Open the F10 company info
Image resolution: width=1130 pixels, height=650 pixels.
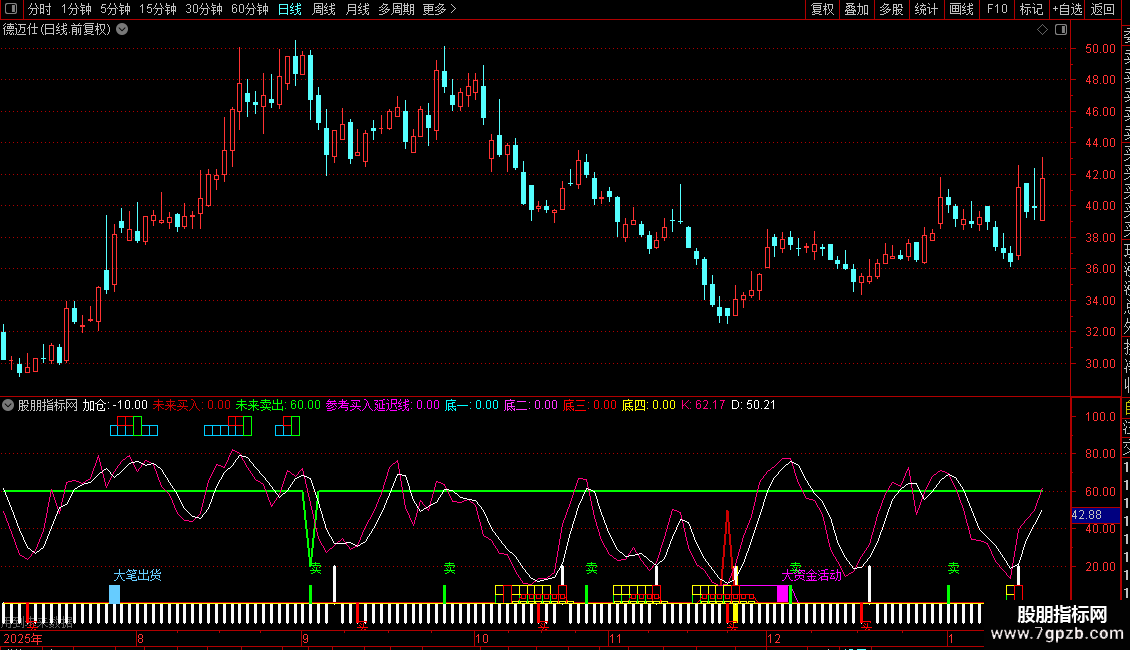pos(996,9)
